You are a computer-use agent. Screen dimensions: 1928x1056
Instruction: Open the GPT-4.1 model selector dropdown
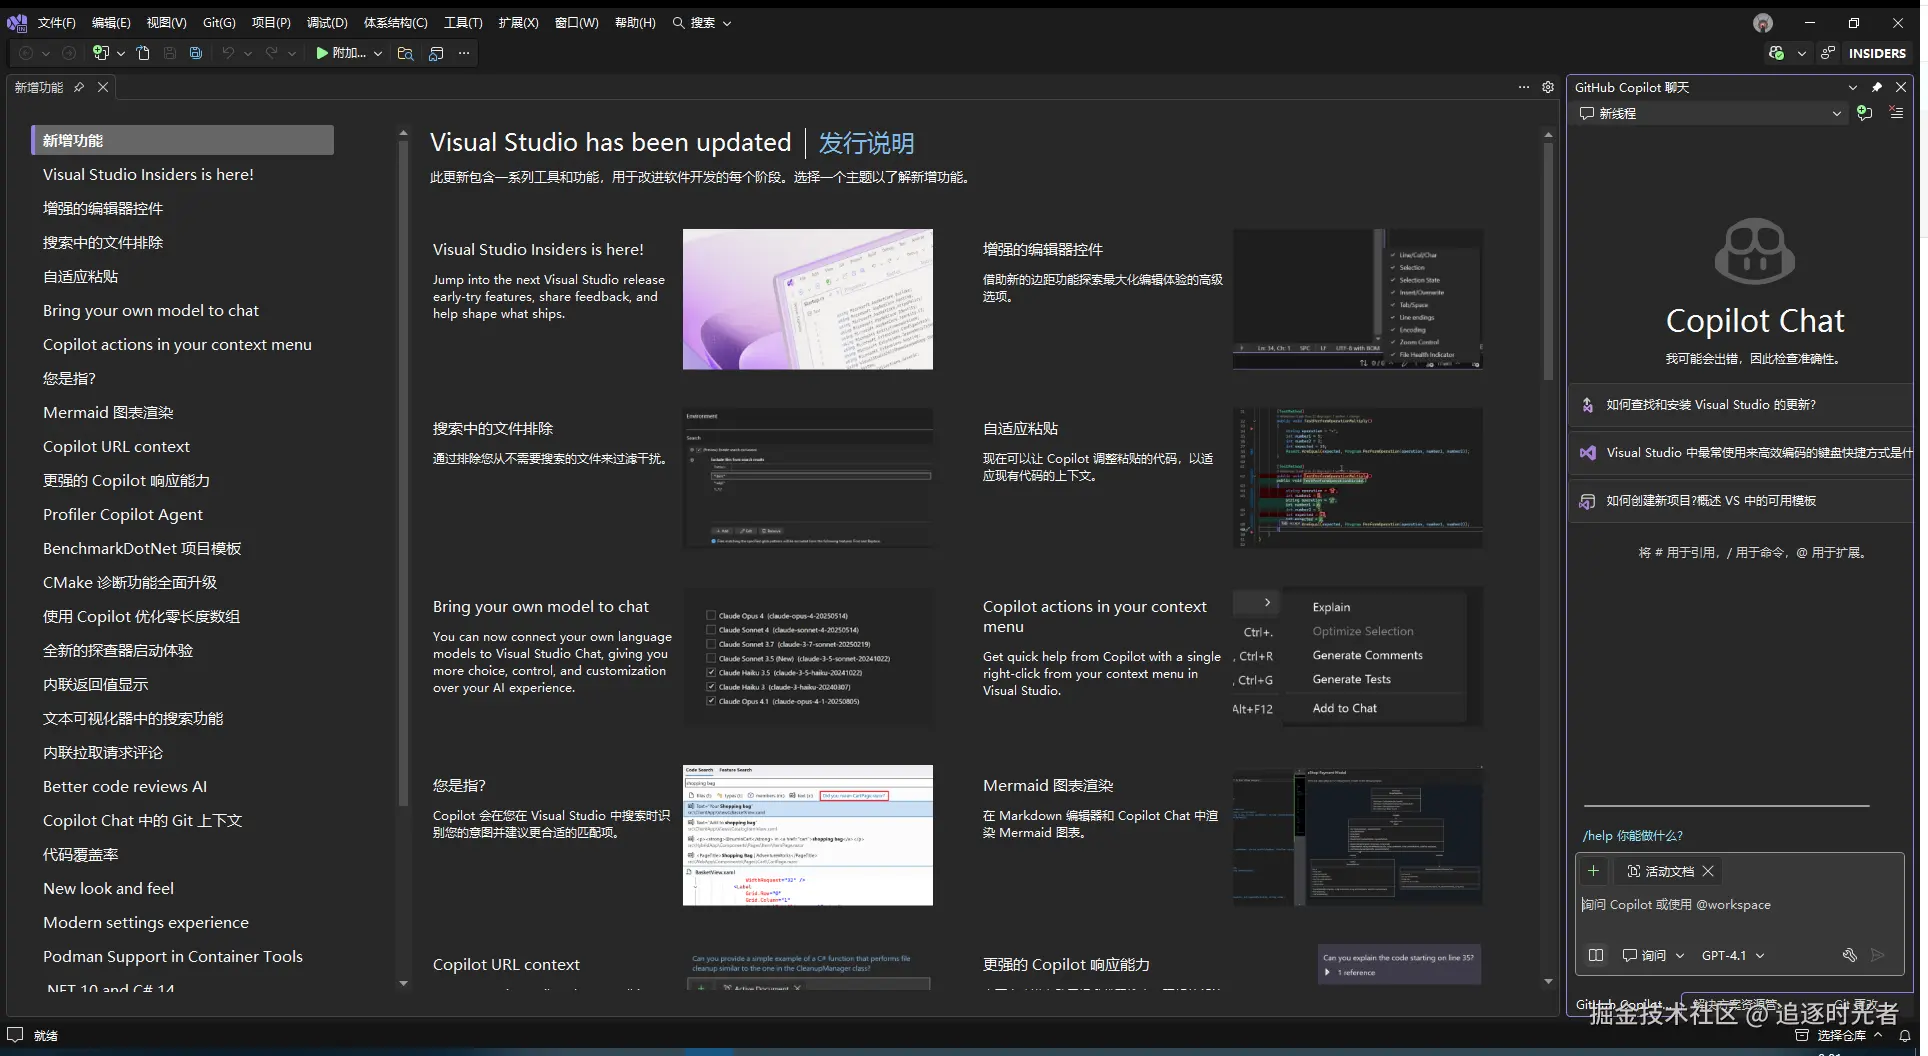click(1733, 955)
